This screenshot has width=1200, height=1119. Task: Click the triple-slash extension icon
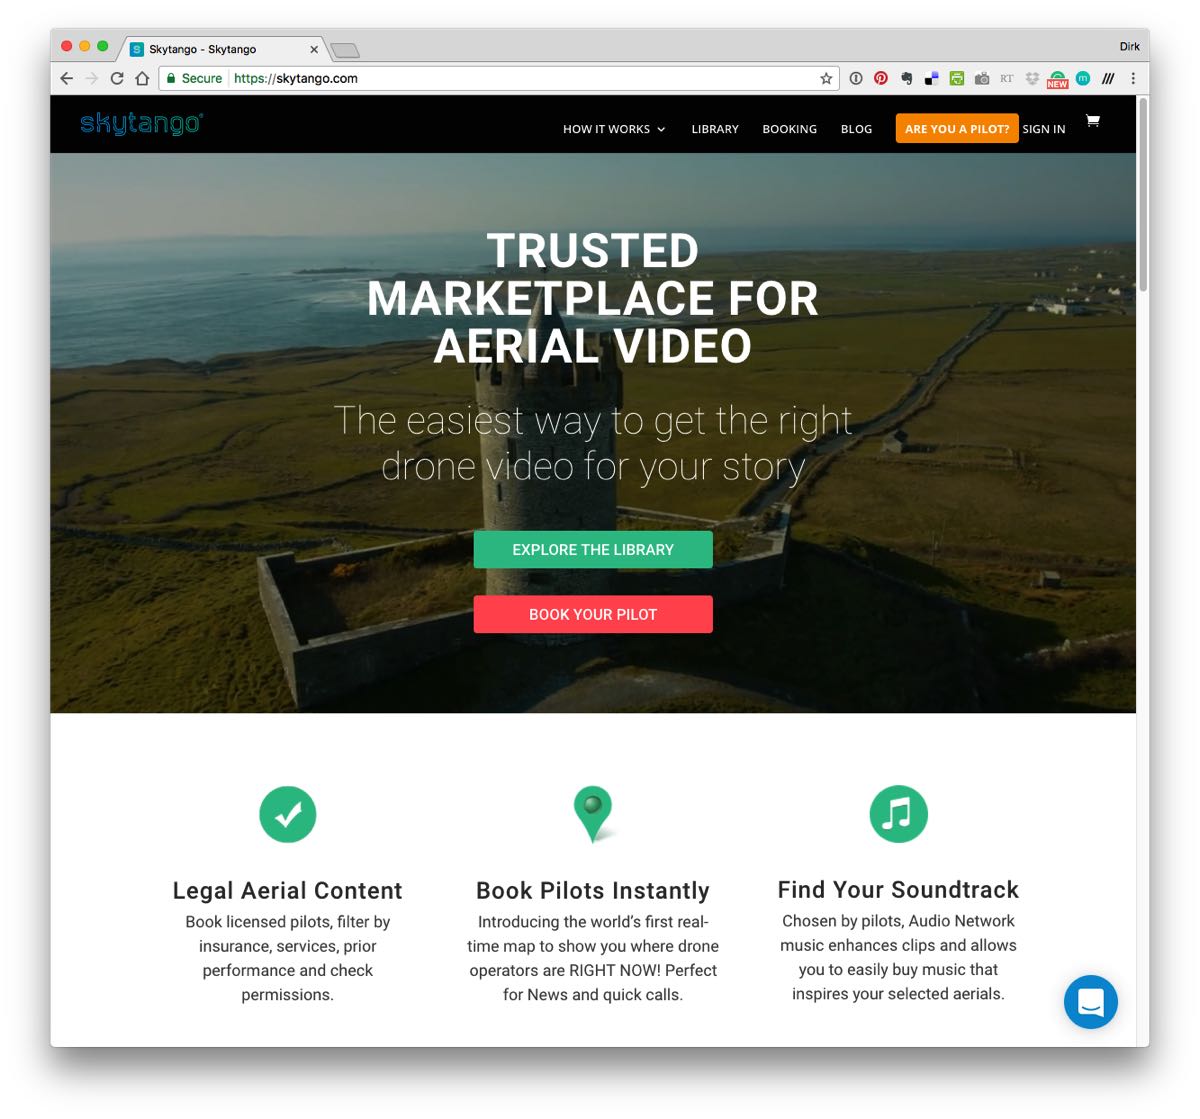(x=1108, y=78)
